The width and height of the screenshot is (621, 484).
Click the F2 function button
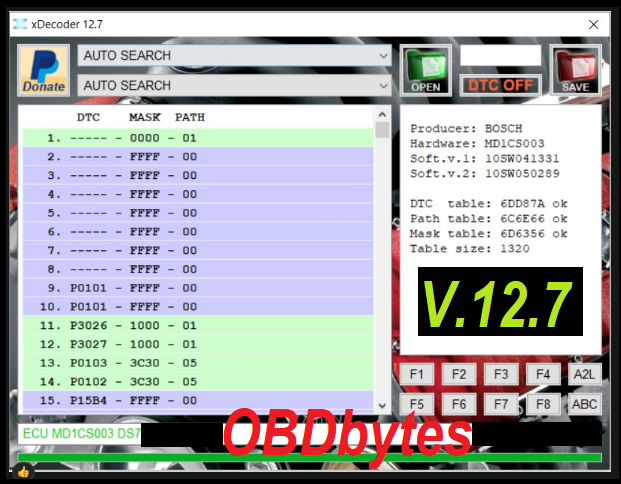459,374
